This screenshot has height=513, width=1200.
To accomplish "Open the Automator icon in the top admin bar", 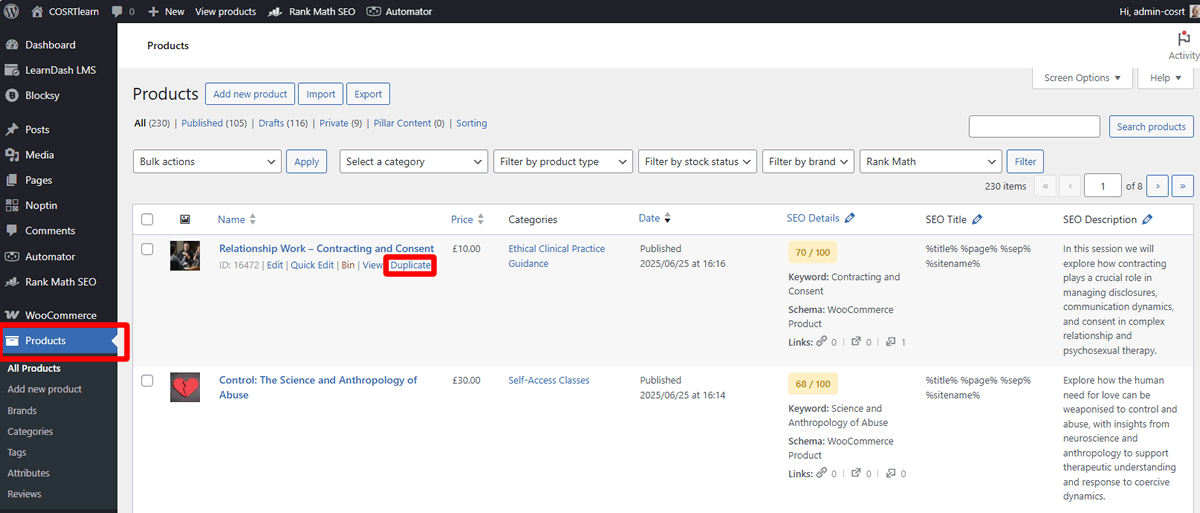I will 373,12.
